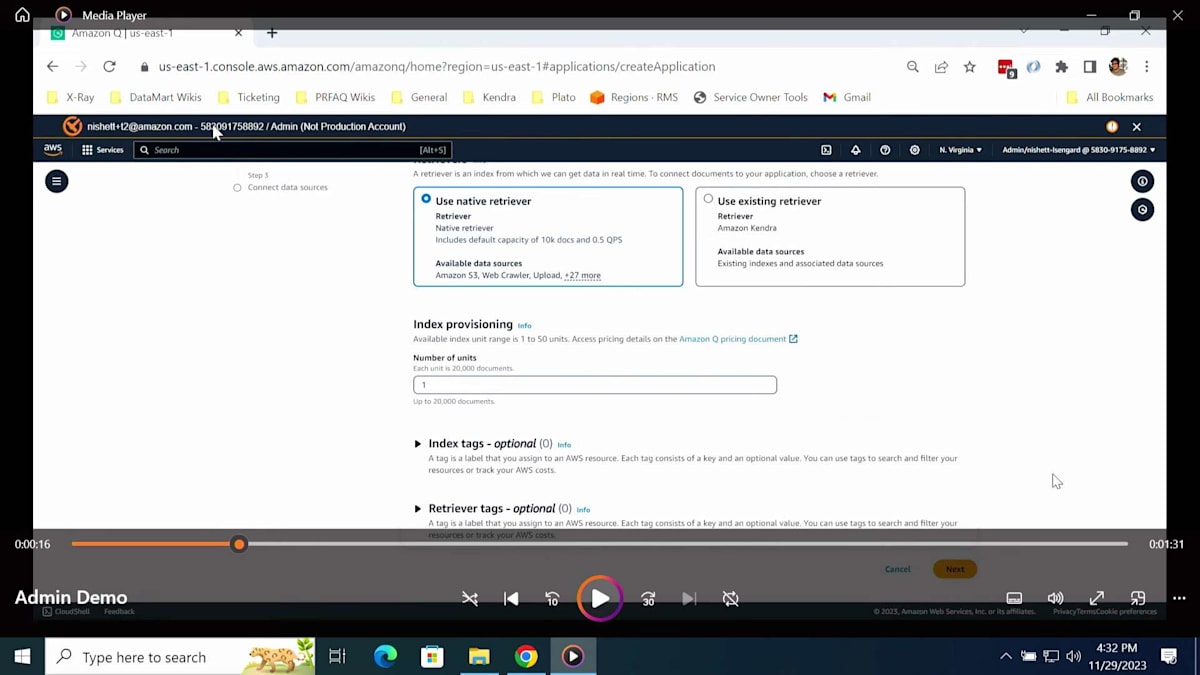Open Windows Start menu
The width and height of the screenshot is (1200, 675).
[22, 657]
